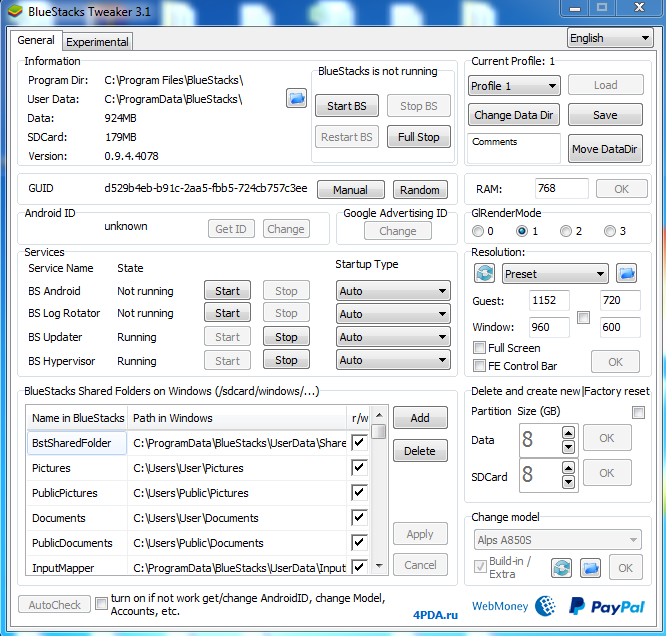Image resolution: width=666 pixels, height=636 pixels.
Task: Click the refresh icon beside Resolution preset
Action: (x=485, y=273)
